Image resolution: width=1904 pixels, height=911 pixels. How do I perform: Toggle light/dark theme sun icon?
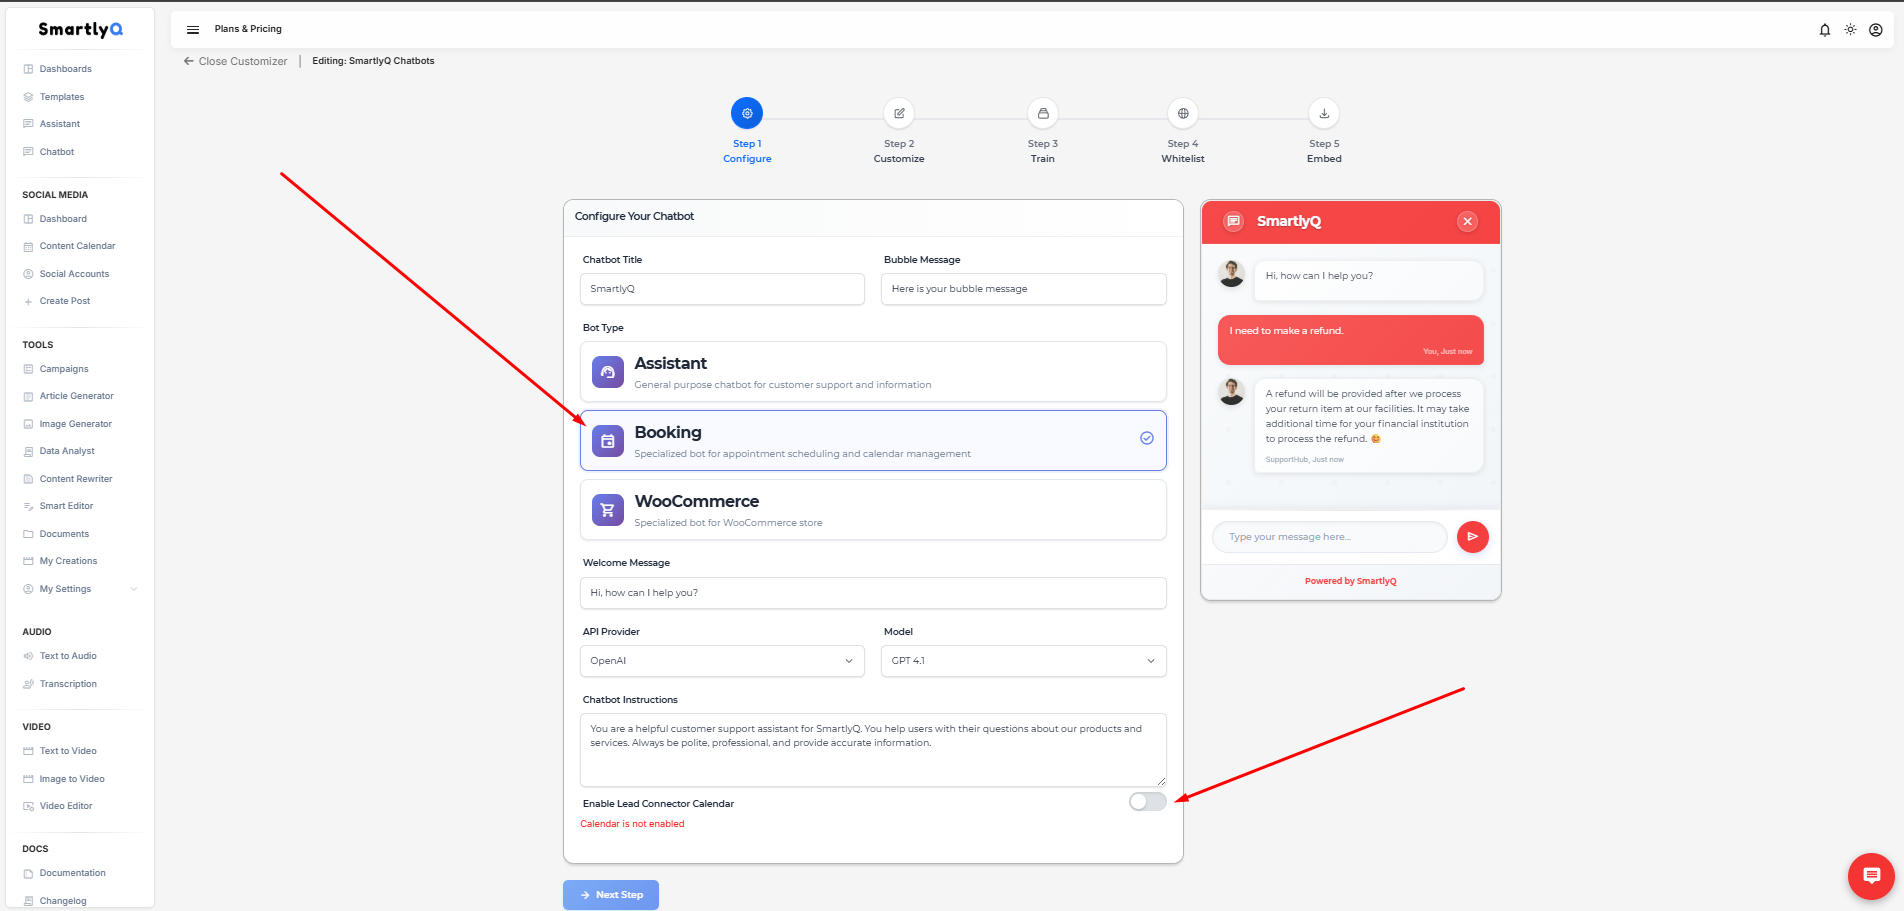point(1851,30)
